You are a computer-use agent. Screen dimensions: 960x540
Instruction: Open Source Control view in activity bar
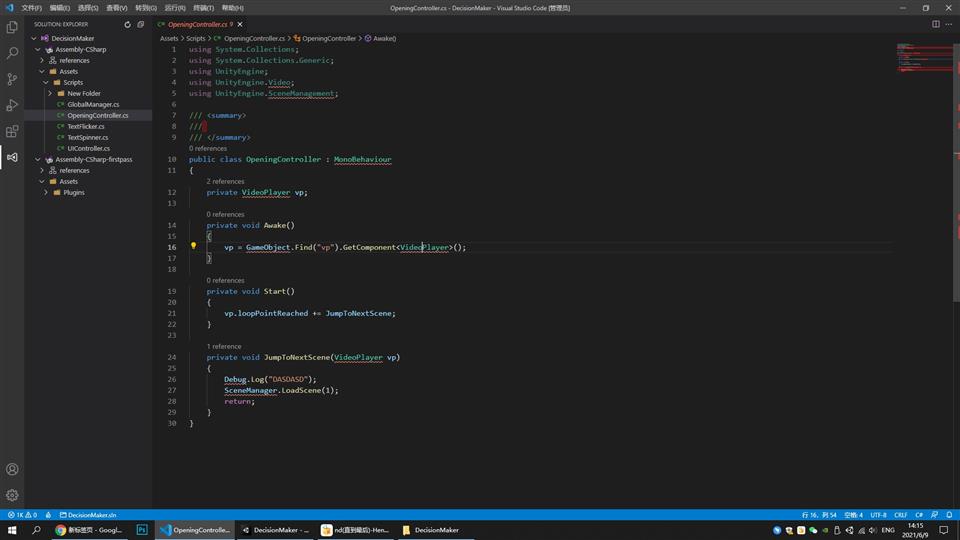tap(12, 79)
